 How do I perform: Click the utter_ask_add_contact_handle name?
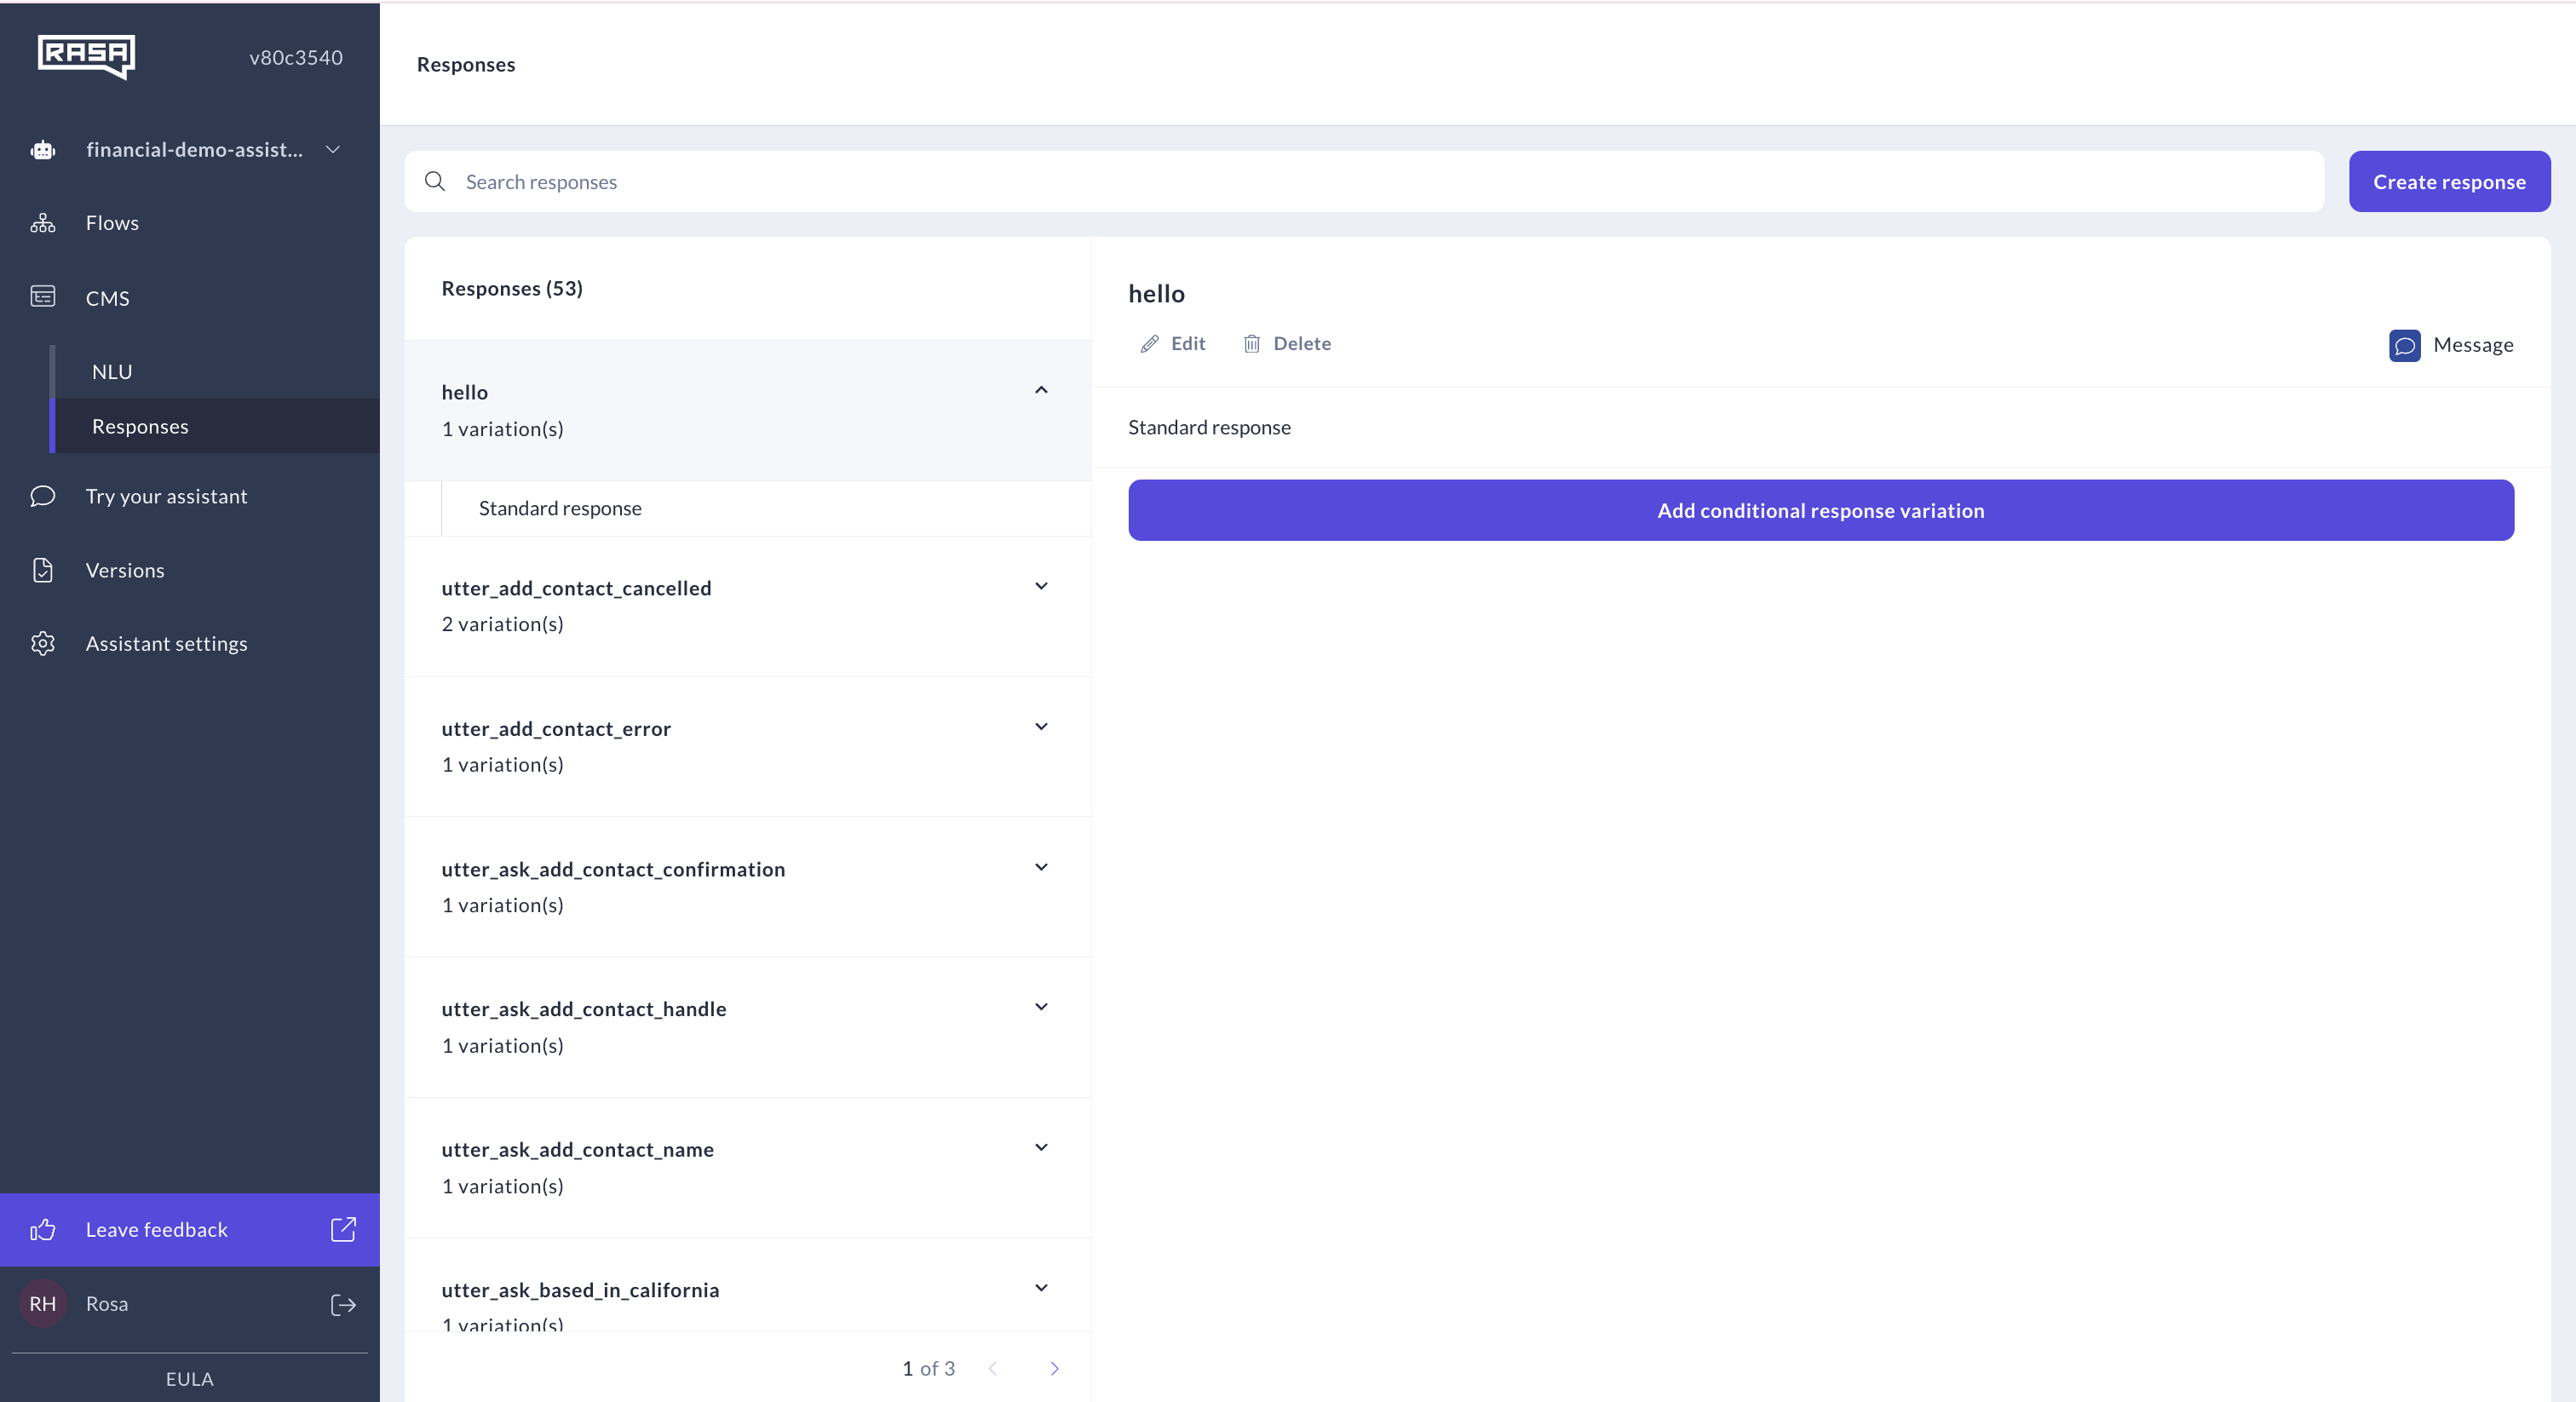[584, 1009]
